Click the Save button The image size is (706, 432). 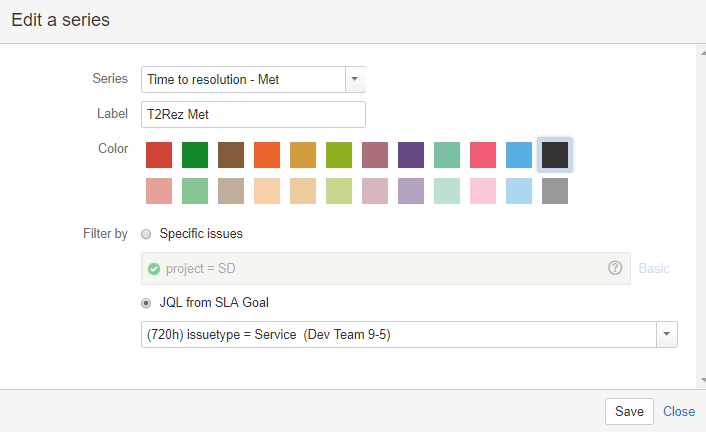point(629,411)
